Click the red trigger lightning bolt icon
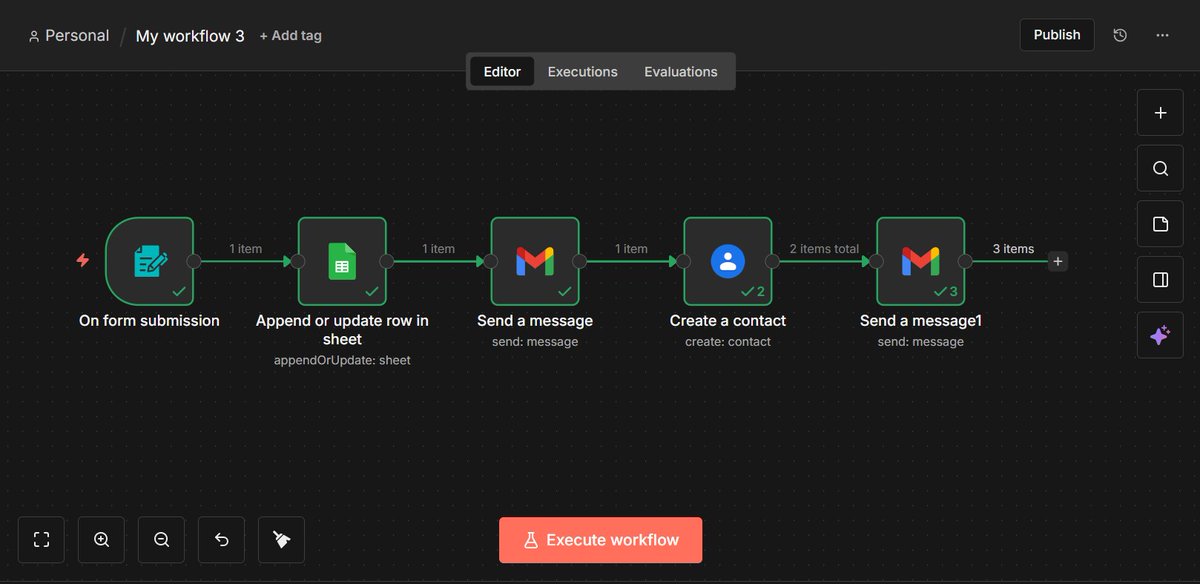The image size is (1200, 584). (x=83, y=261)
